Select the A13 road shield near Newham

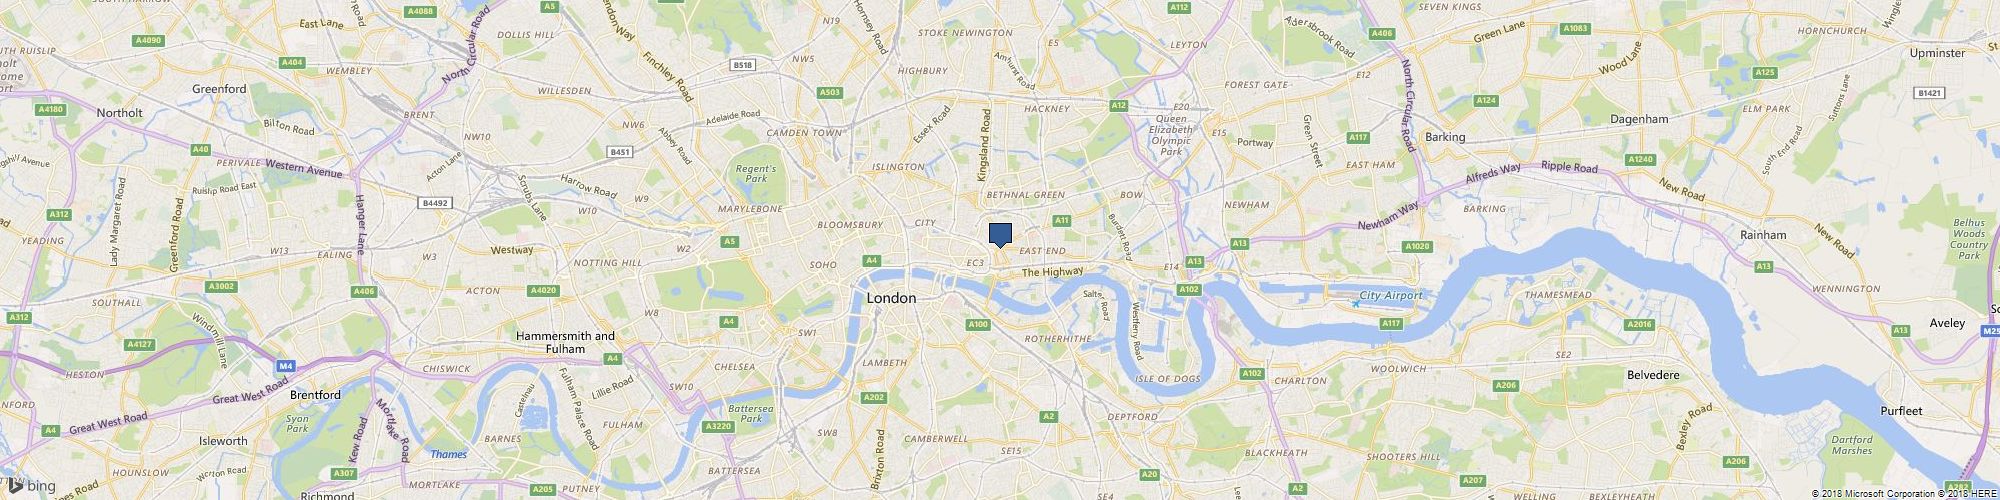click(x=1240, y=243)
